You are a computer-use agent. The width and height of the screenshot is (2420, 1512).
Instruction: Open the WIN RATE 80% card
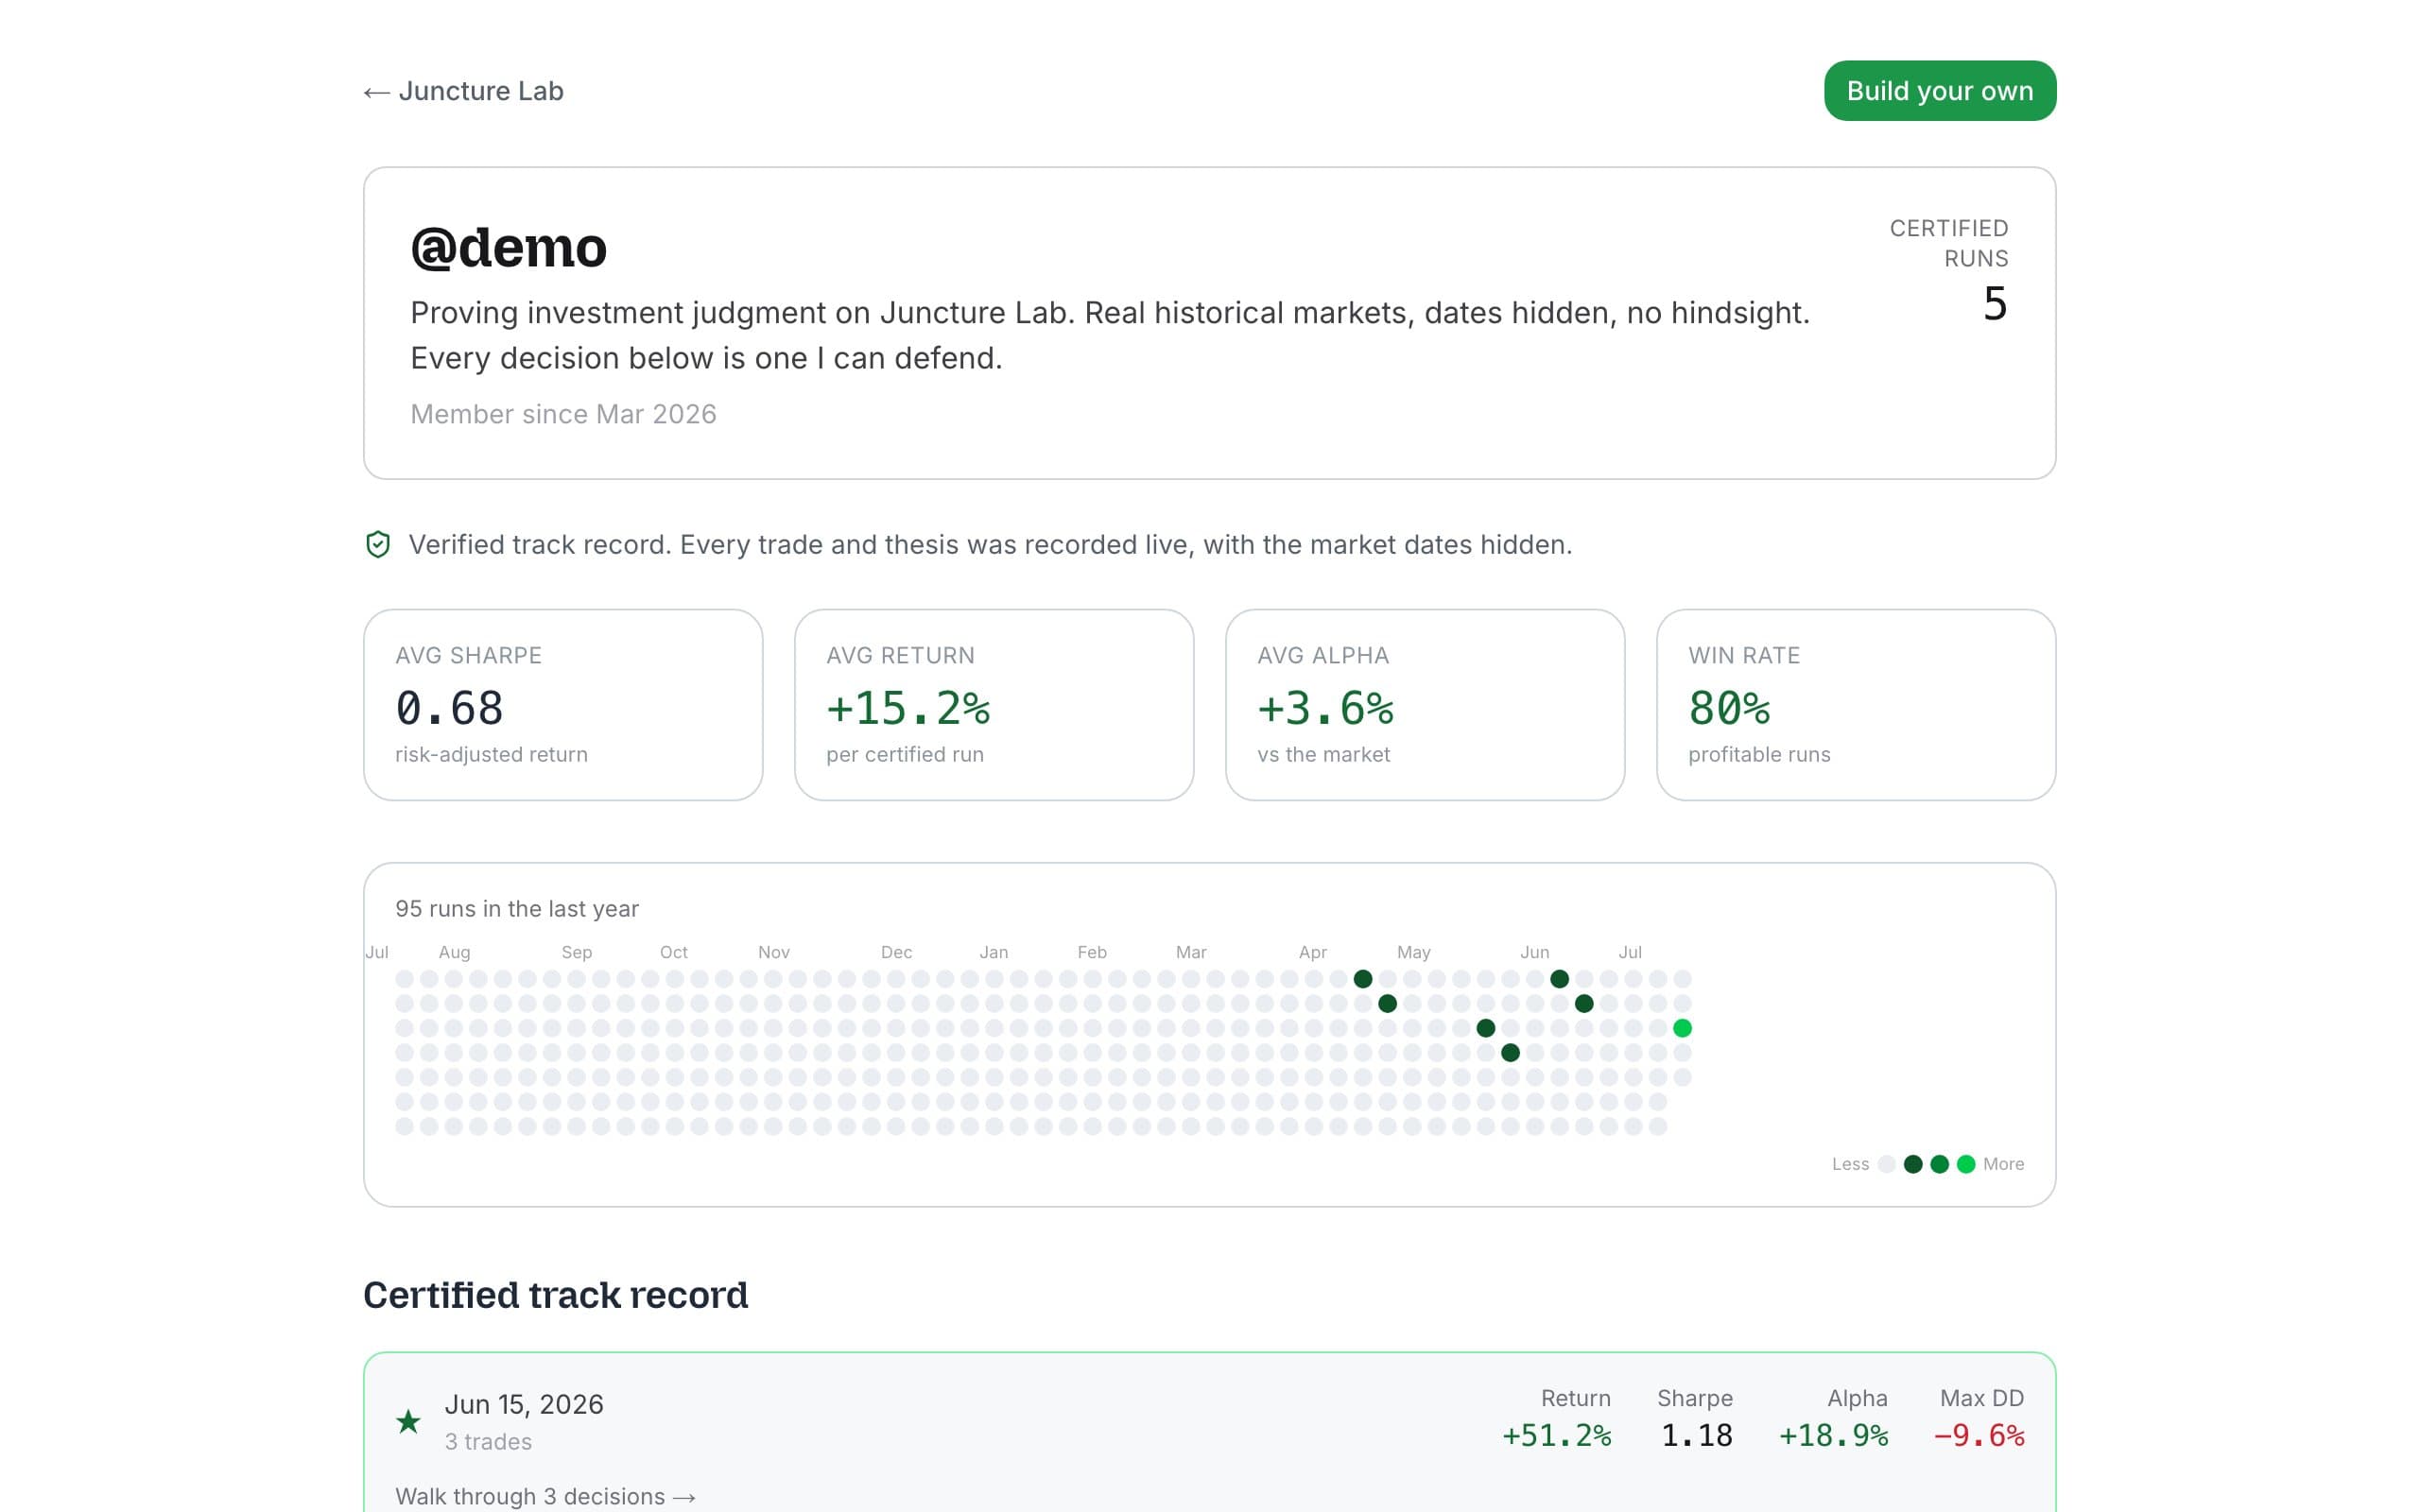coord(1856,705)
